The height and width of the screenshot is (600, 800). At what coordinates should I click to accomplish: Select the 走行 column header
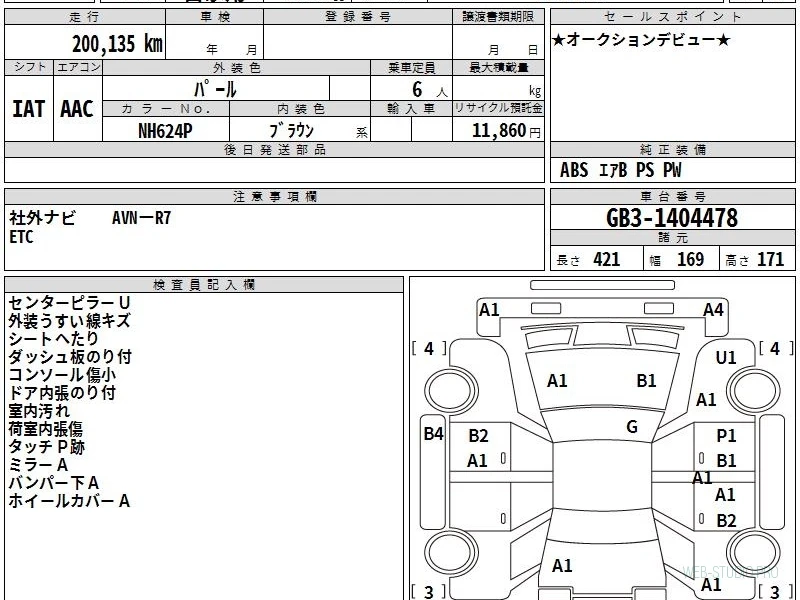pos(85,17)
